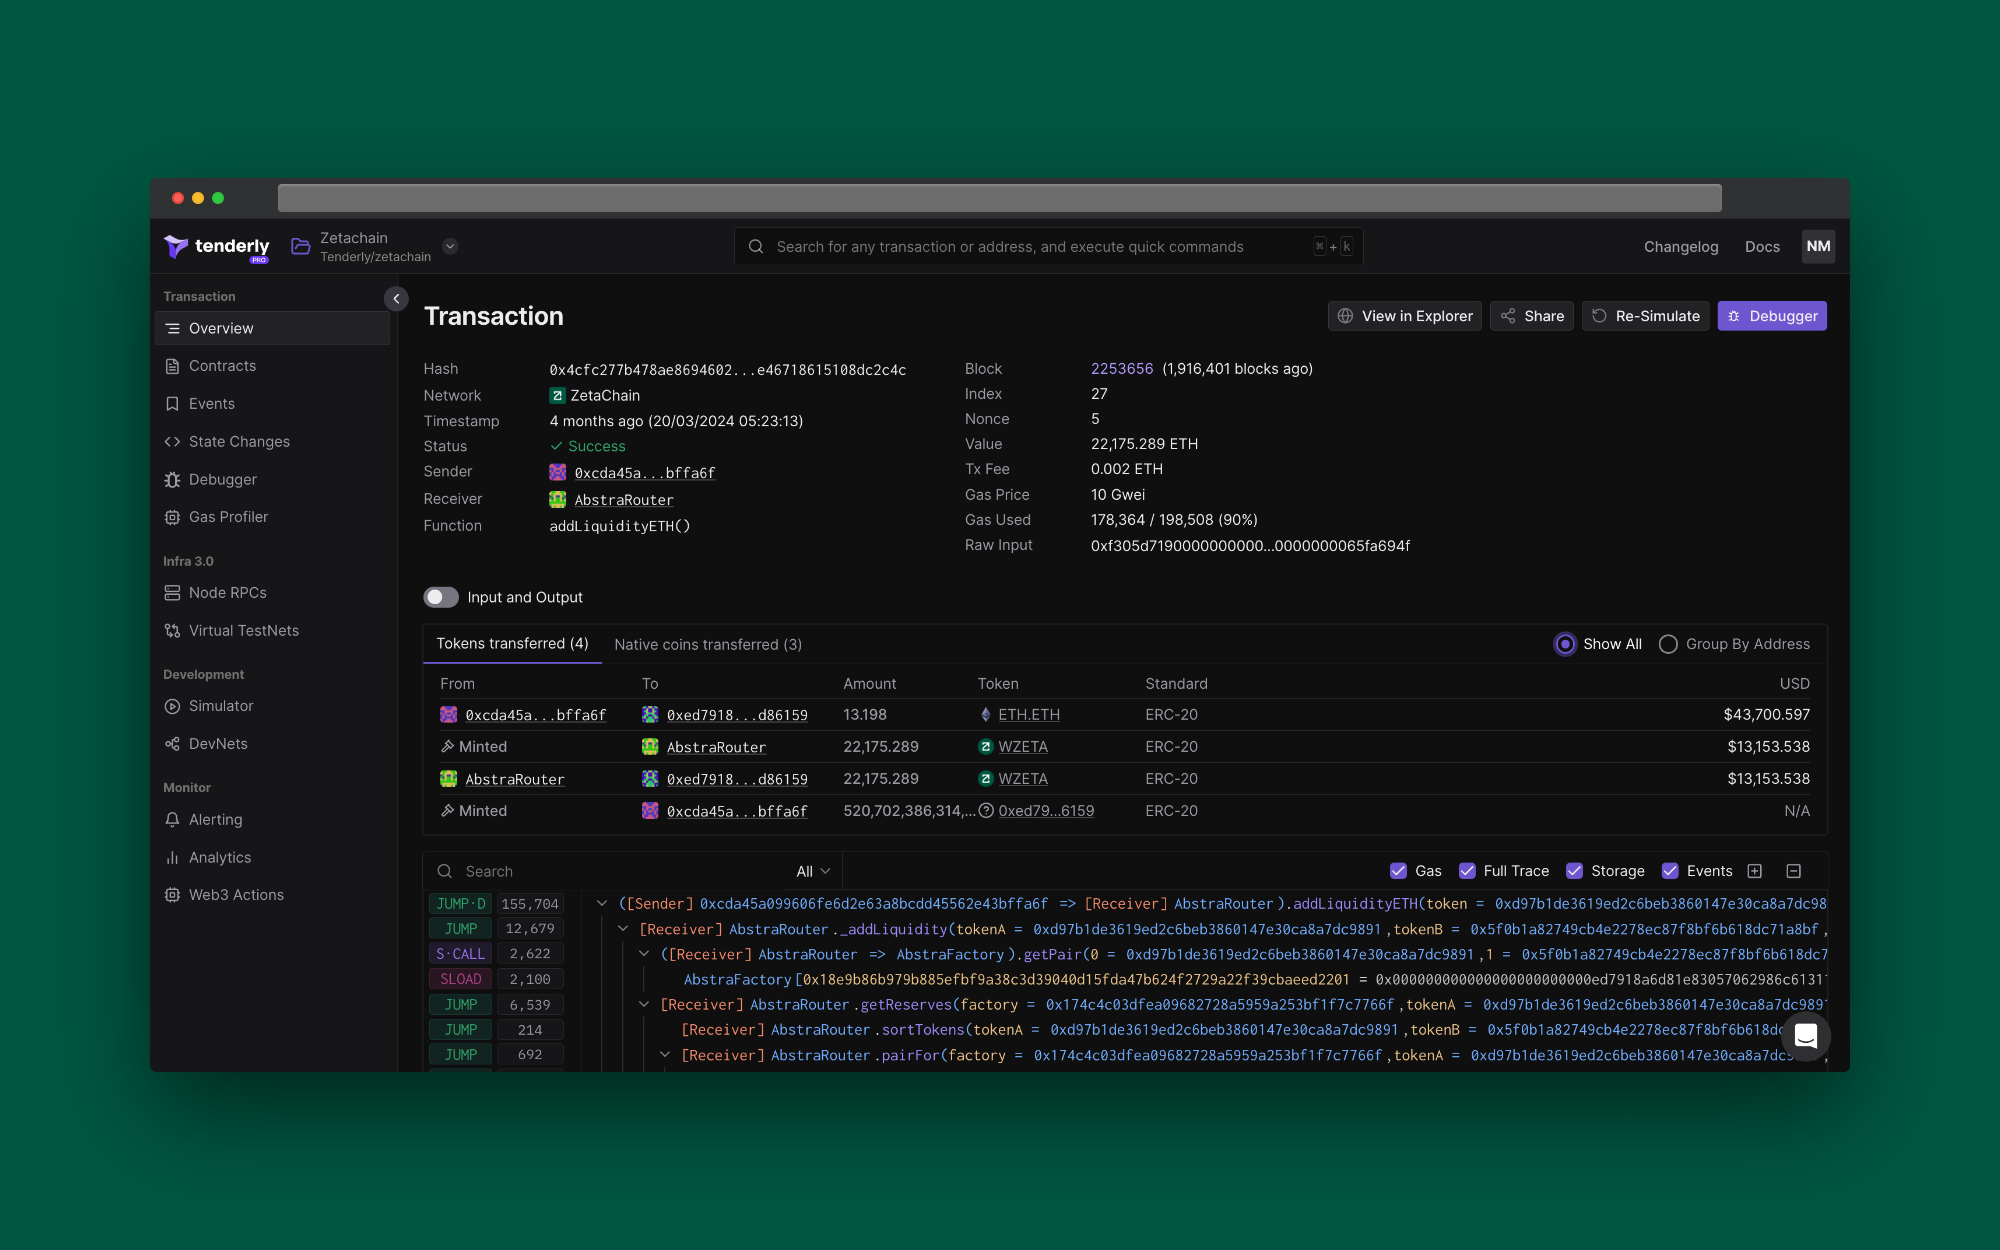Click the NM user avatar

[x=1818, y=246]
